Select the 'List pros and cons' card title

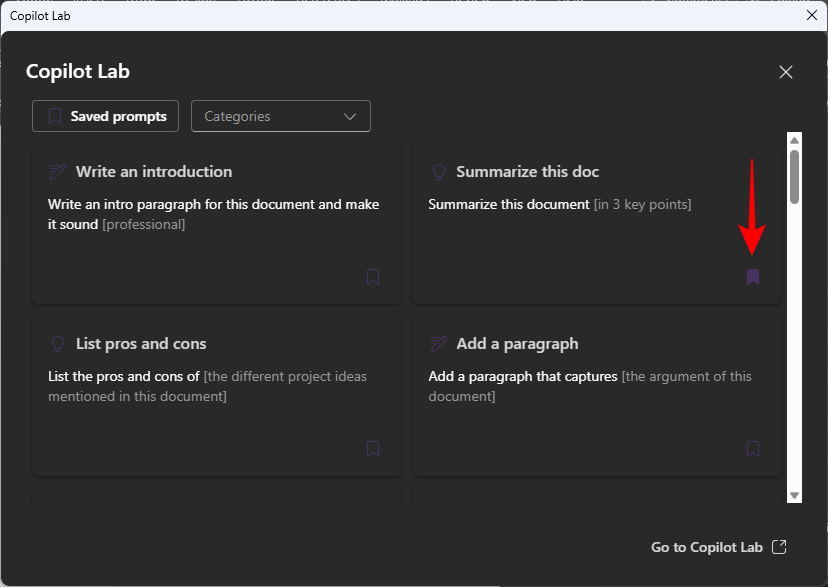click(x=141, y=344)
